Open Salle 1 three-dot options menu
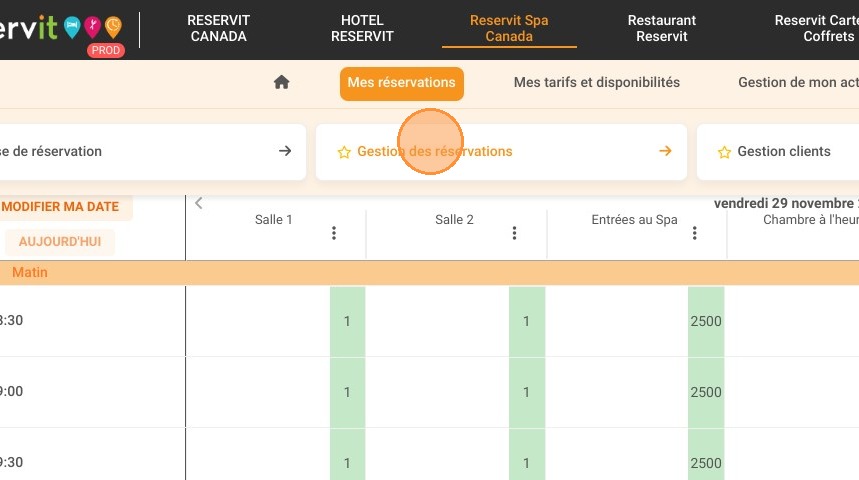The height and width of the screenshot is (480, 859). [x=334, y=233]
